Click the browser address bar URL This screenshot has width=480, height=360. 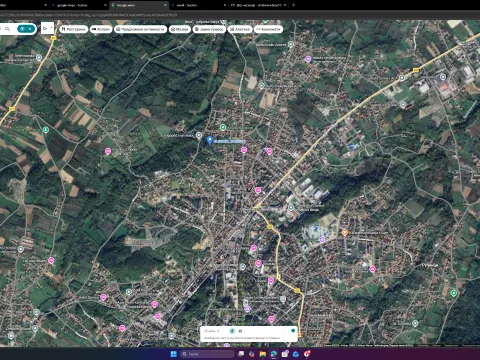(x=88, y=15)
